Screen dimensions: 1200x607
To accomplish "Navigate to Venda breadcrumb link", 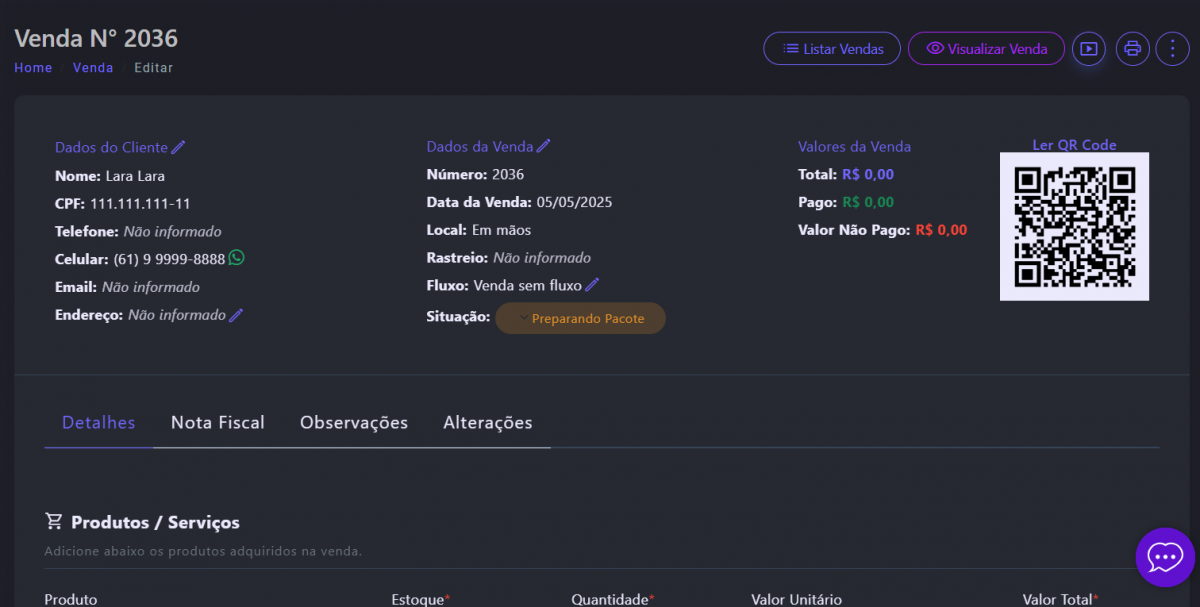I will coord(93,68).
